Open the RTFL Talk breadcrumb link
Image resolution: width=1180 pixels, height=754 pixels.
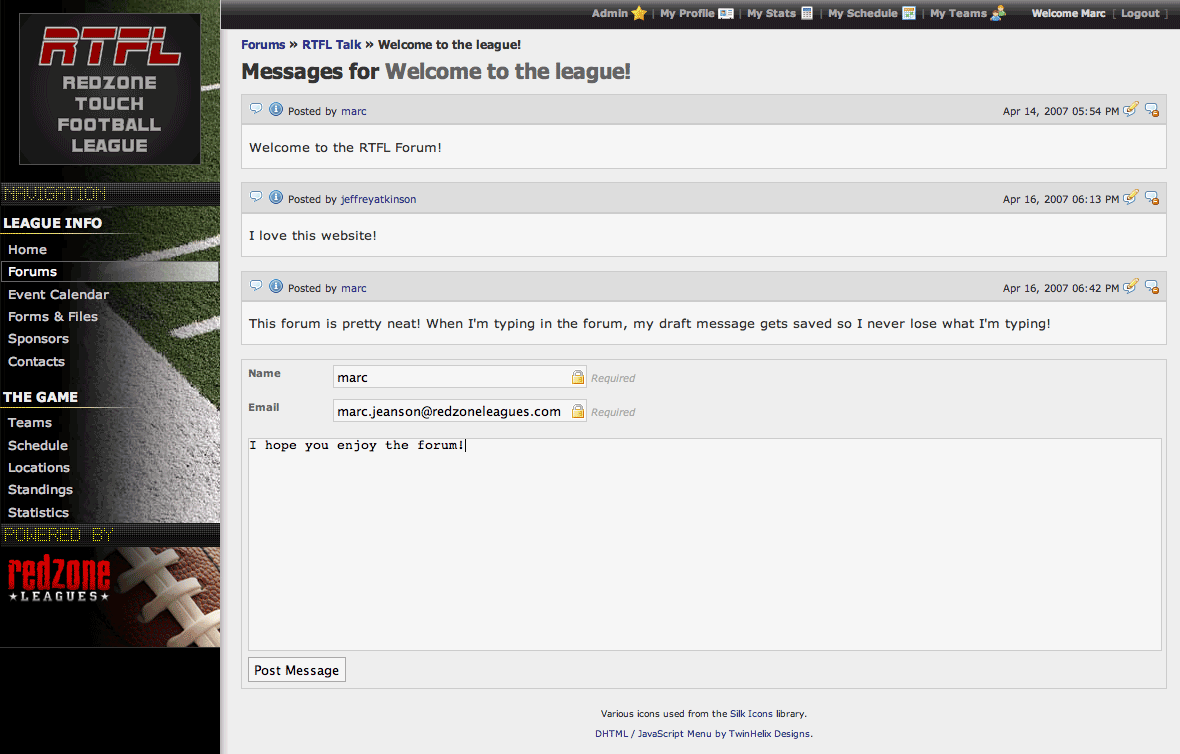tap(332, 44)
